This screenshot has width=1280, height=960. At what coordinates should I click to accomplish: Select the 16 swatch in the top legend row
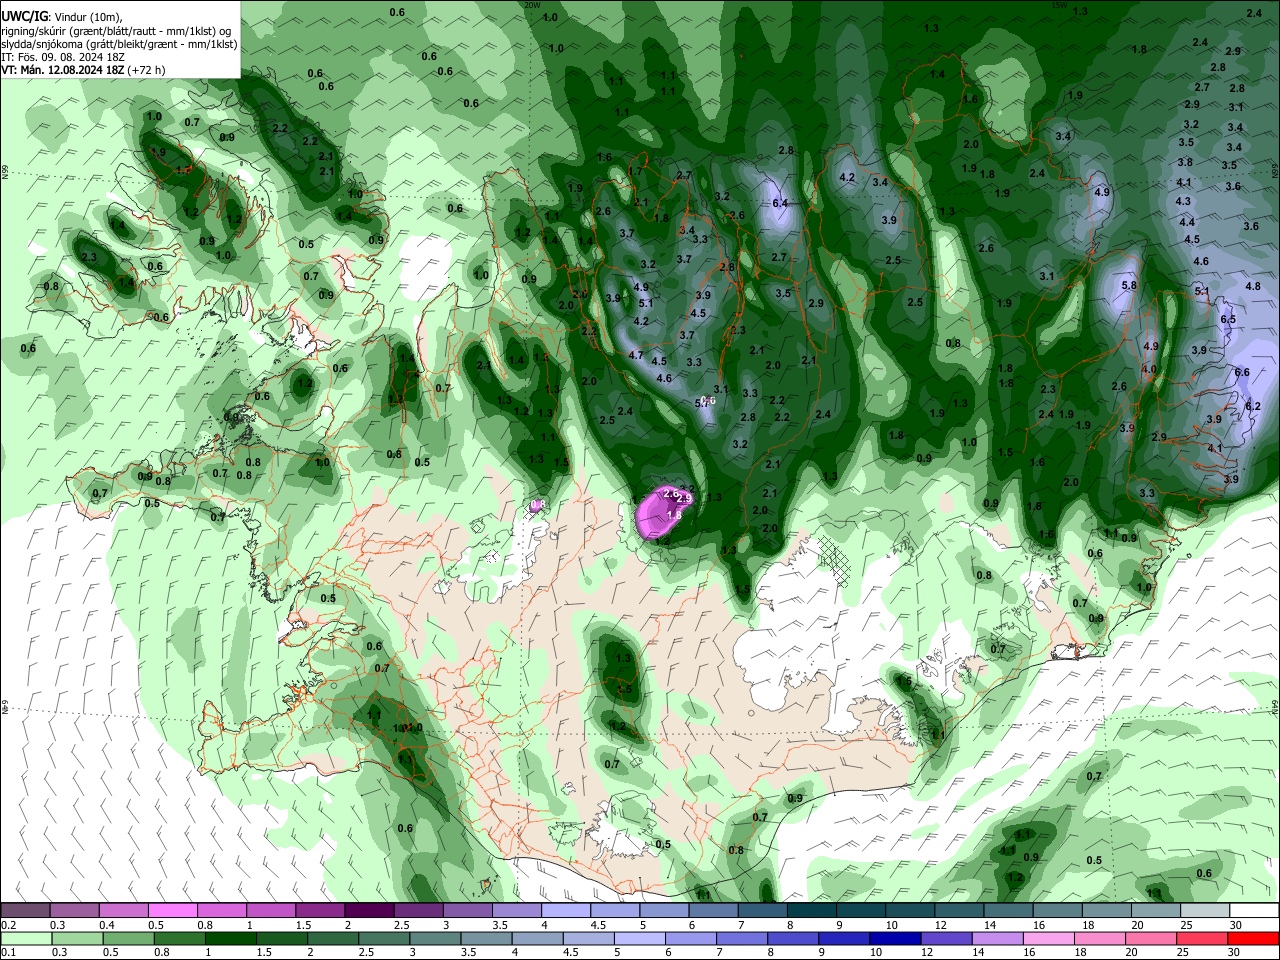[1058, 911]
